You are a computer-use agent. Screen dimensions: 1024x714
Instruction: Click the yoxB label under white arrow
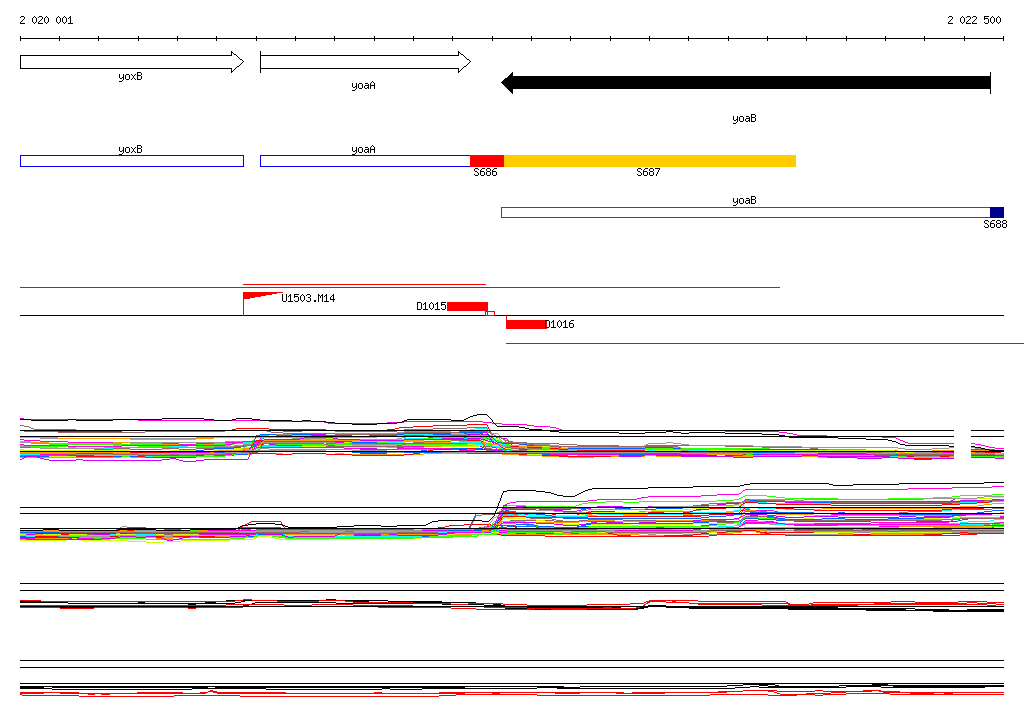[131, 77]
